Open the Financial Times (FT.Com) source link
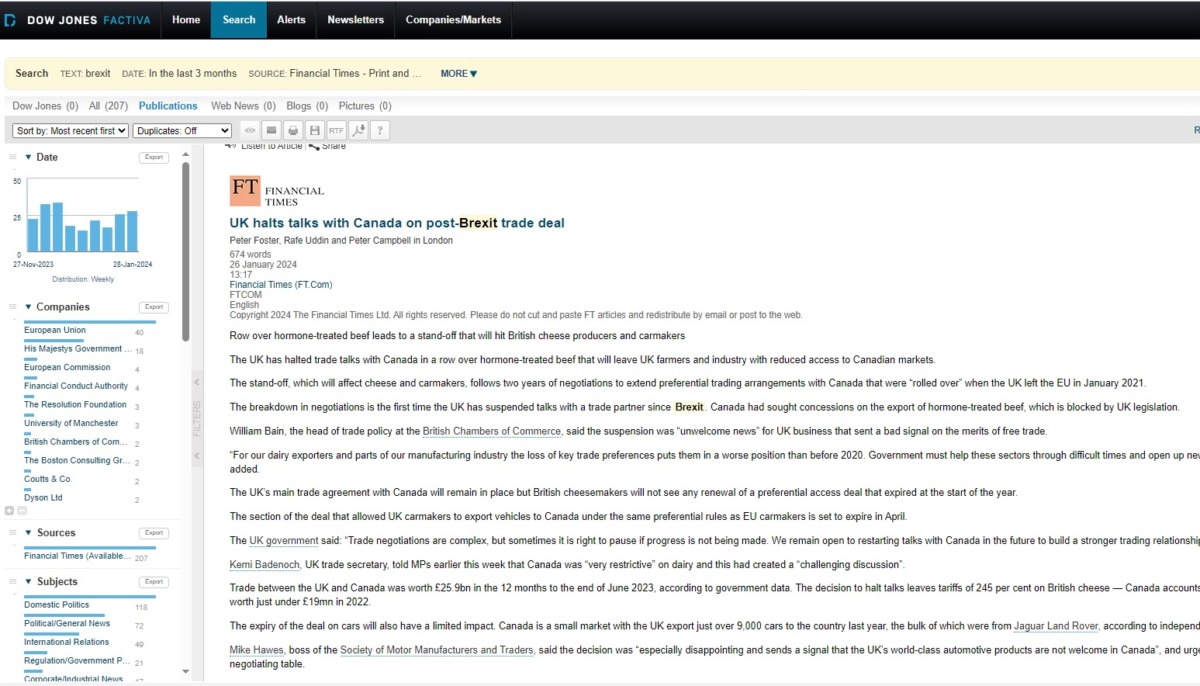Screen dimensions: 1200x686 click(281, 284)
